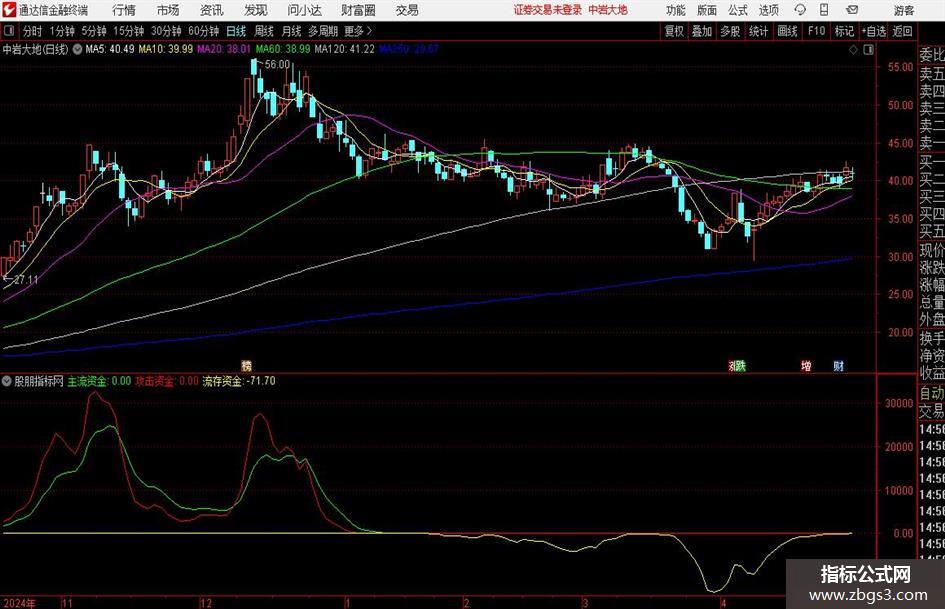Open F10 company info
The height and width of the screenshot is (609, 945).
click(816, 31)
